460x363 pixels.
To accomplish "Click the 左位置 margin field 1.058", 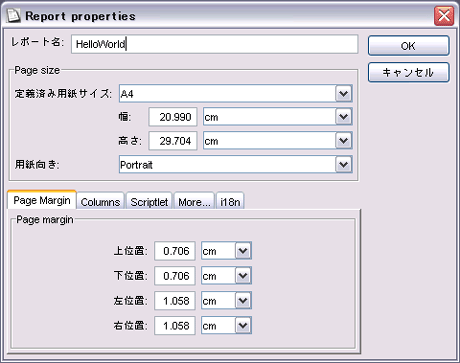I will [175, 301].
